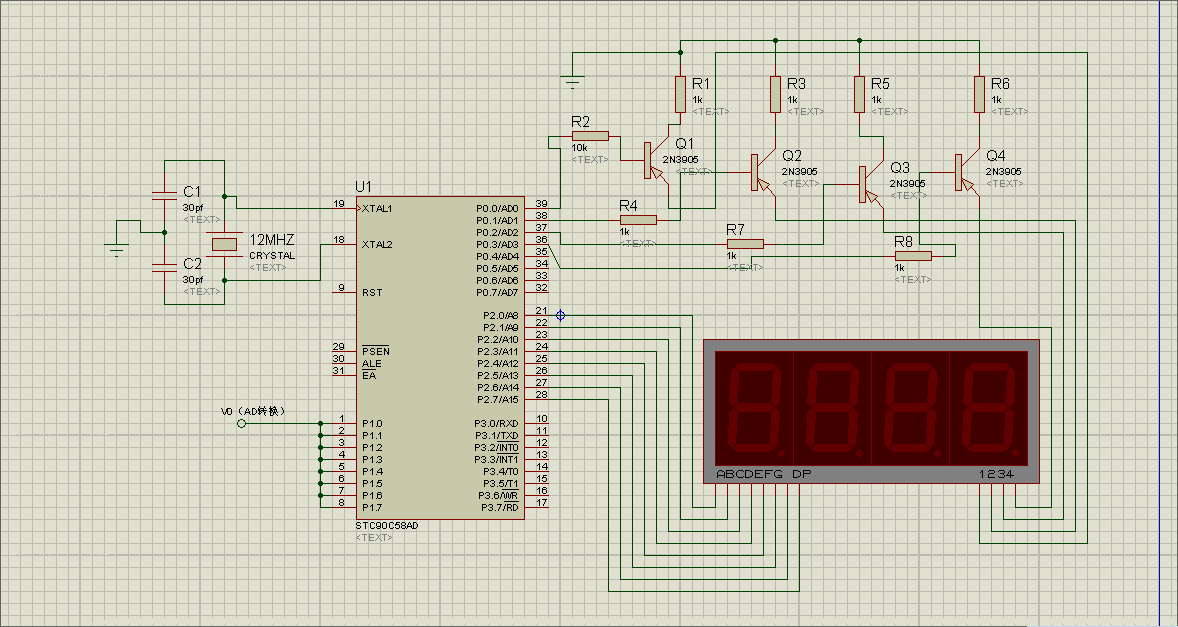Select the four-digit seven-segment display

pos(871,411)
